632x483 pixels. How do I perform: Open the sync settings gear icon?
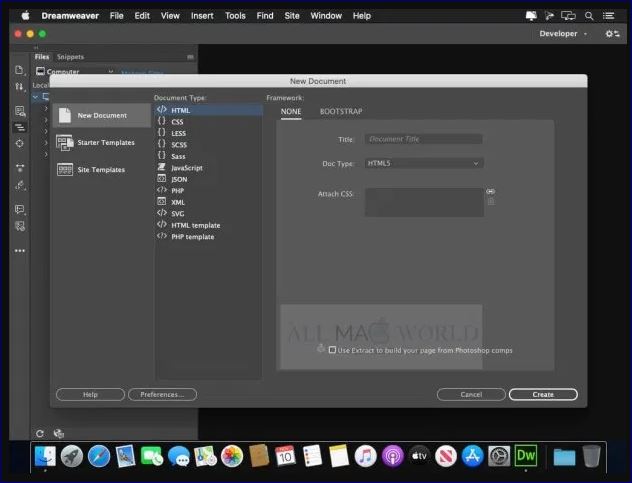coord(612,34)
